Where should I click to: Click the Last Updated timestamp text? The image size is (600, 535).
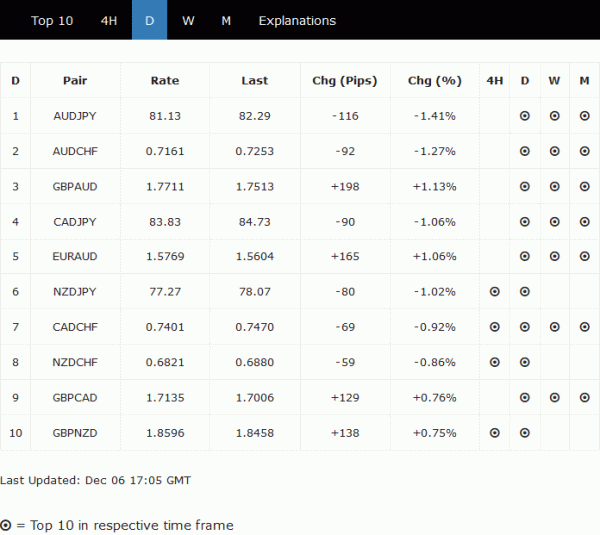point(95,480)
